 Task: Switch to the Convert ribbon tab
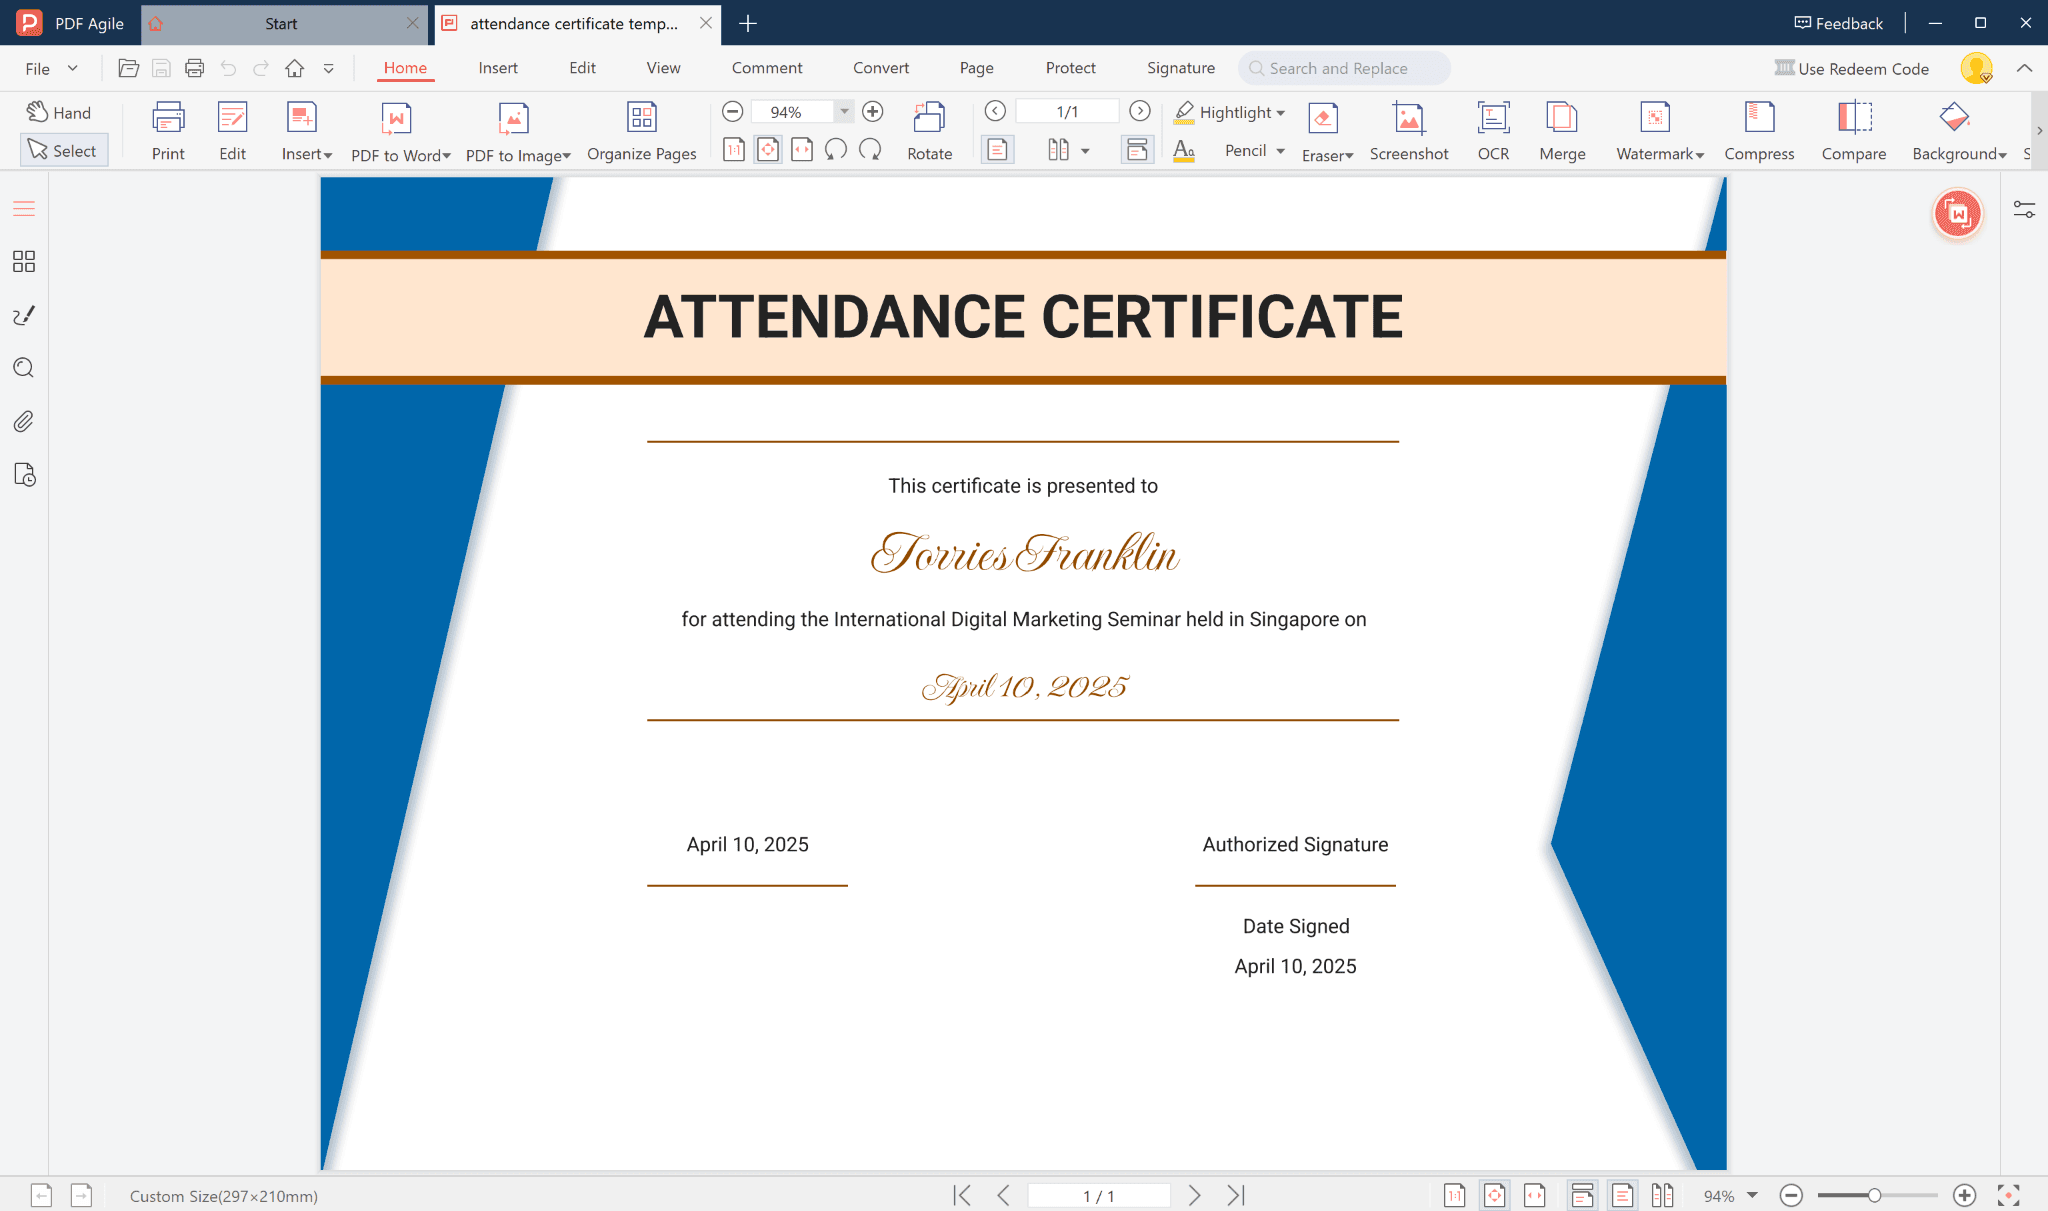click(x=880, y=67)
